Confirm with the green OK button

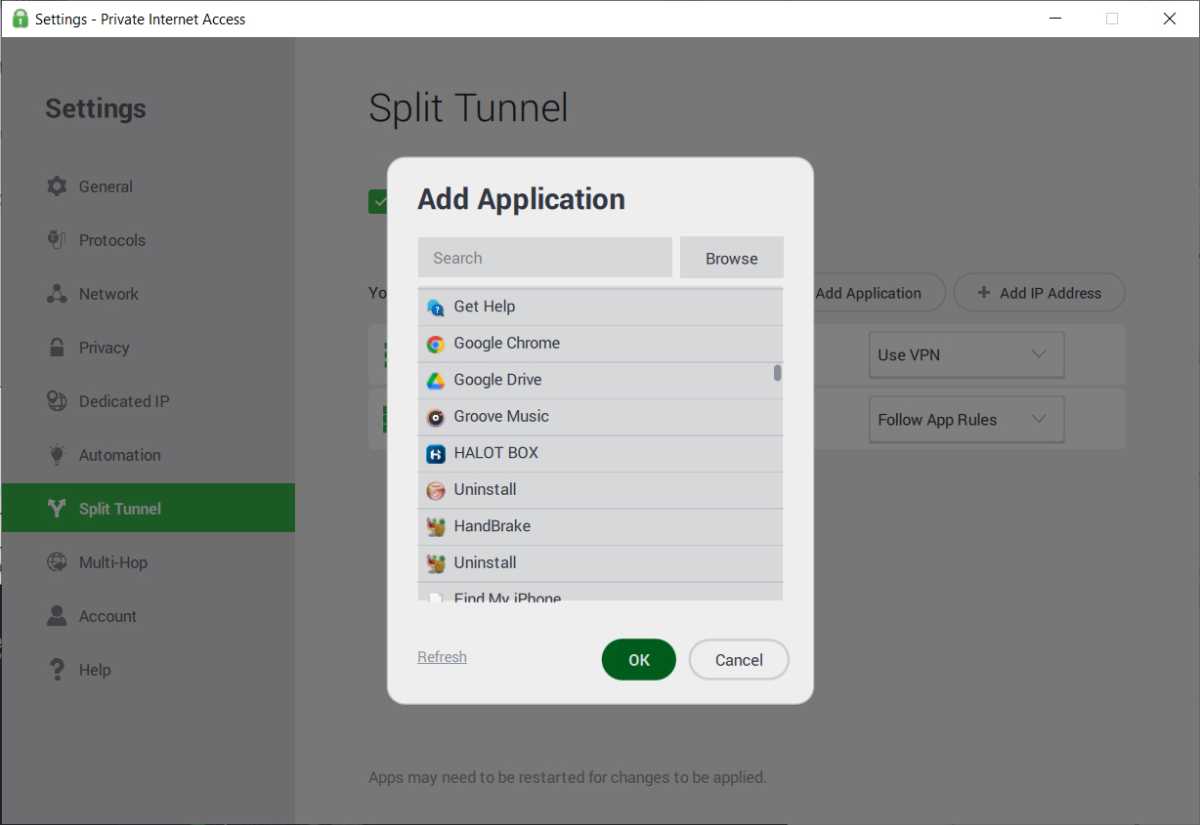pos(639,660)
